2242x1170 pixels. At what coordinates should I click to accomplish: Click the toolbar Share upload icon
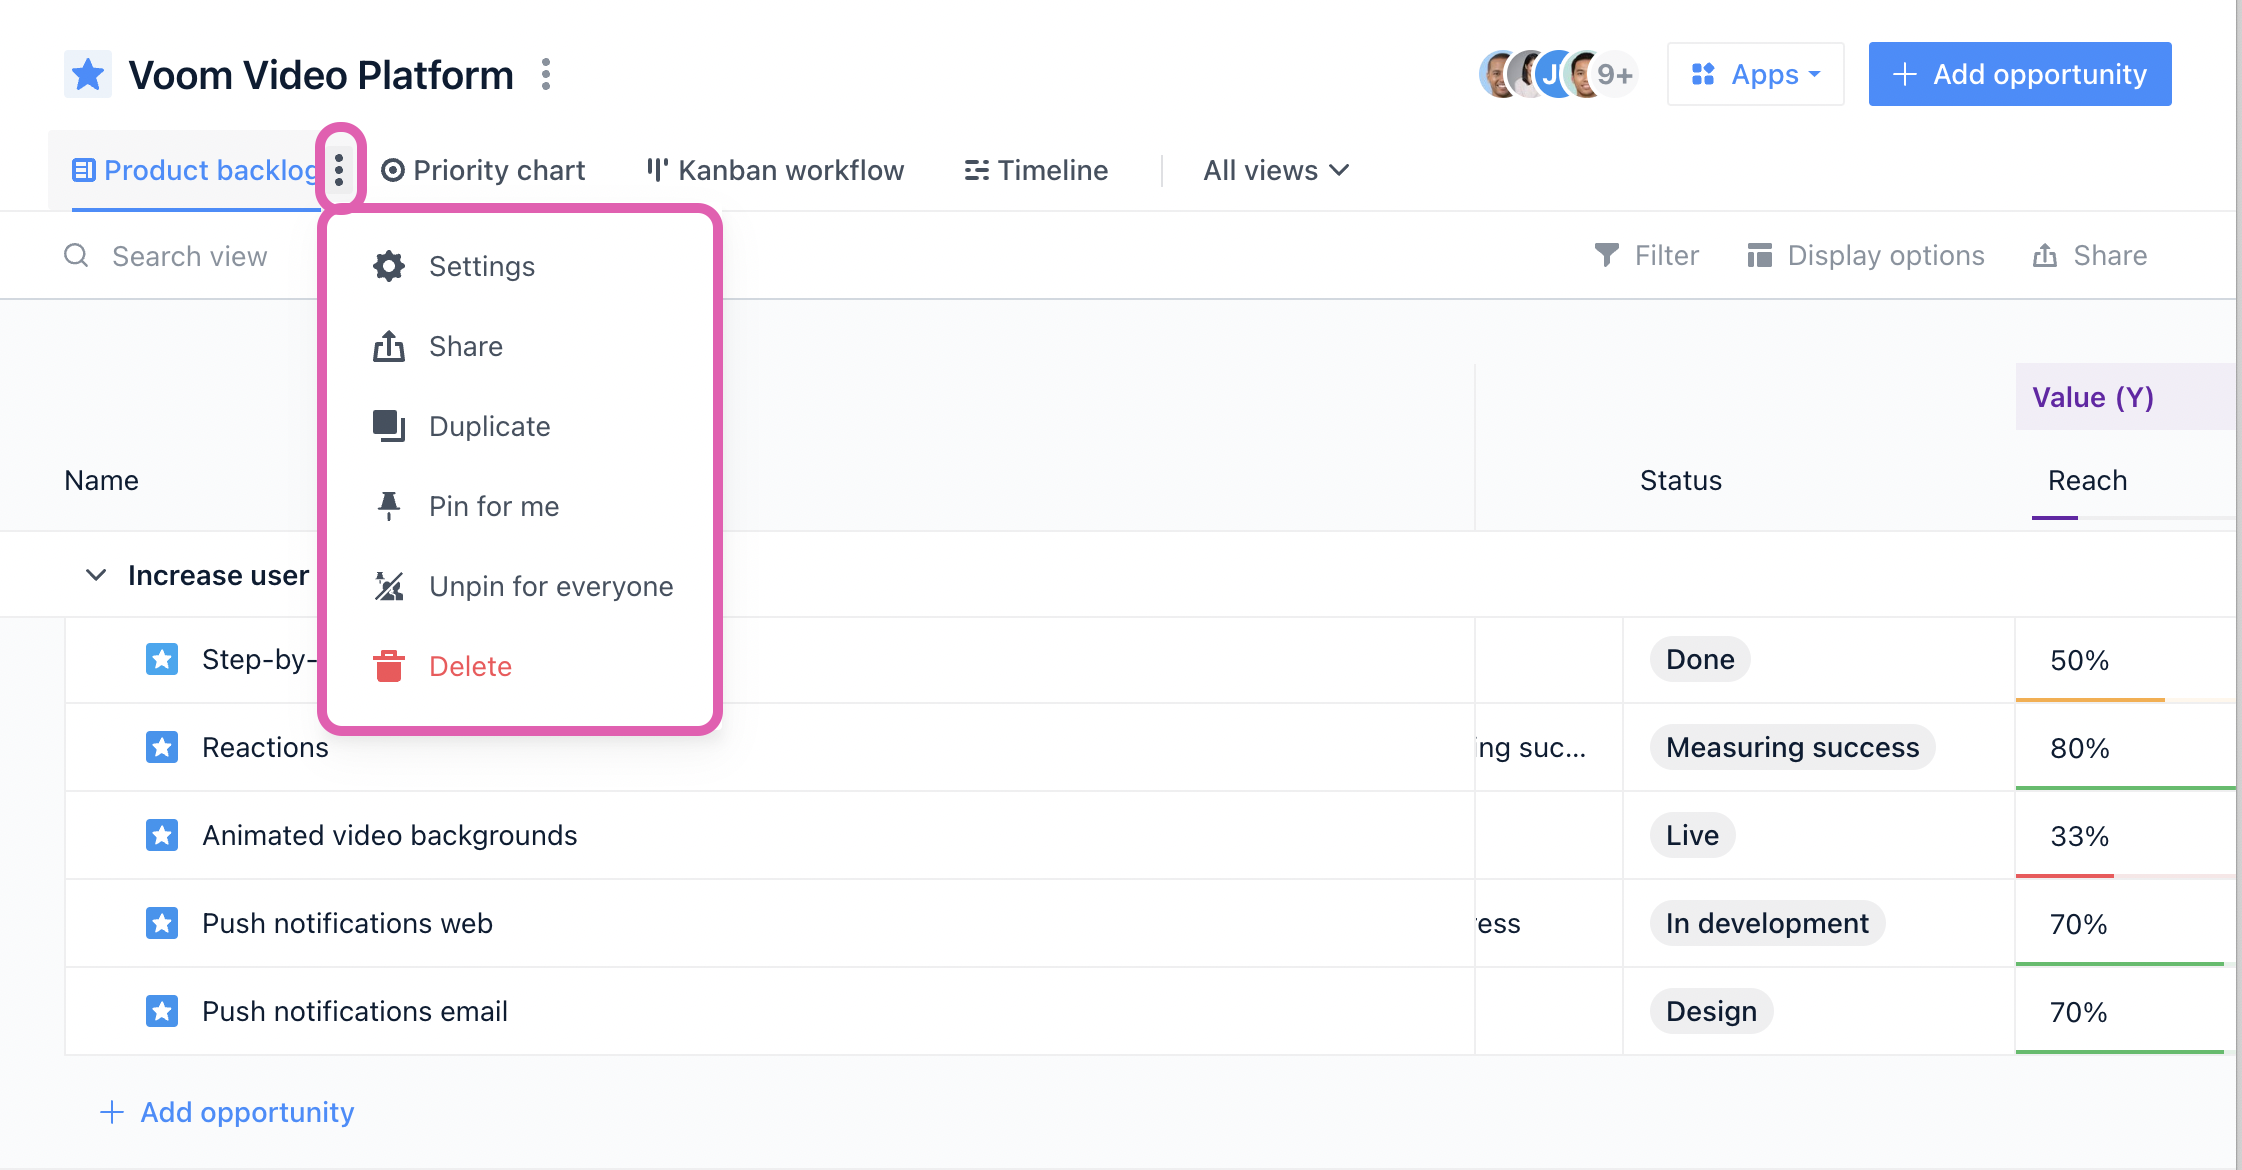pos(2045,256)
